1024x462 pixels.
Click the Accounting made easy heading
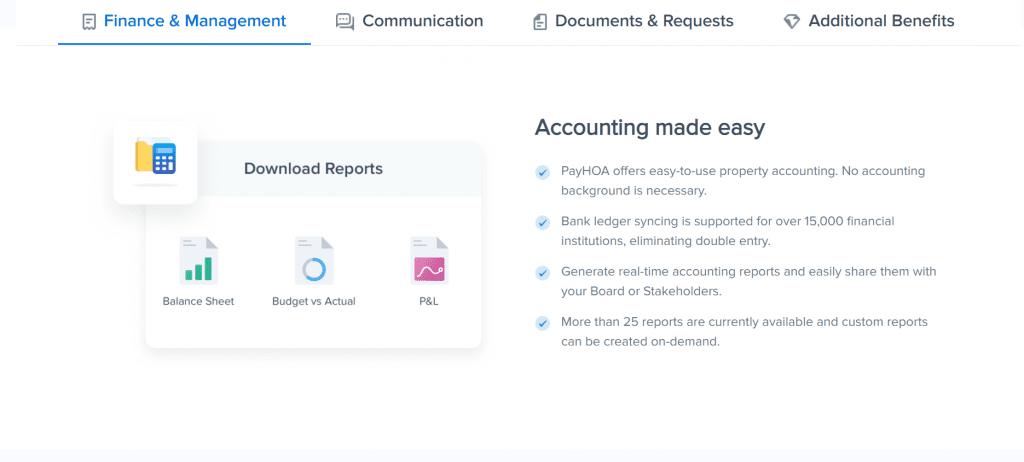pyautogui.click(x=650, y=127)
